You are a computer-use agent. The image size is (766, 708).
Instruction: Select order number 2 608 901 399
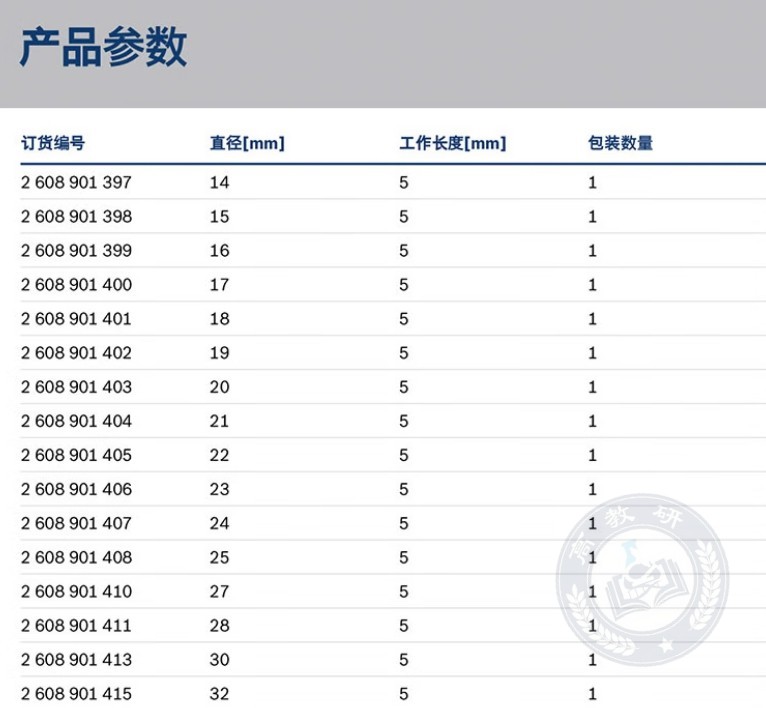click(76, 251)
